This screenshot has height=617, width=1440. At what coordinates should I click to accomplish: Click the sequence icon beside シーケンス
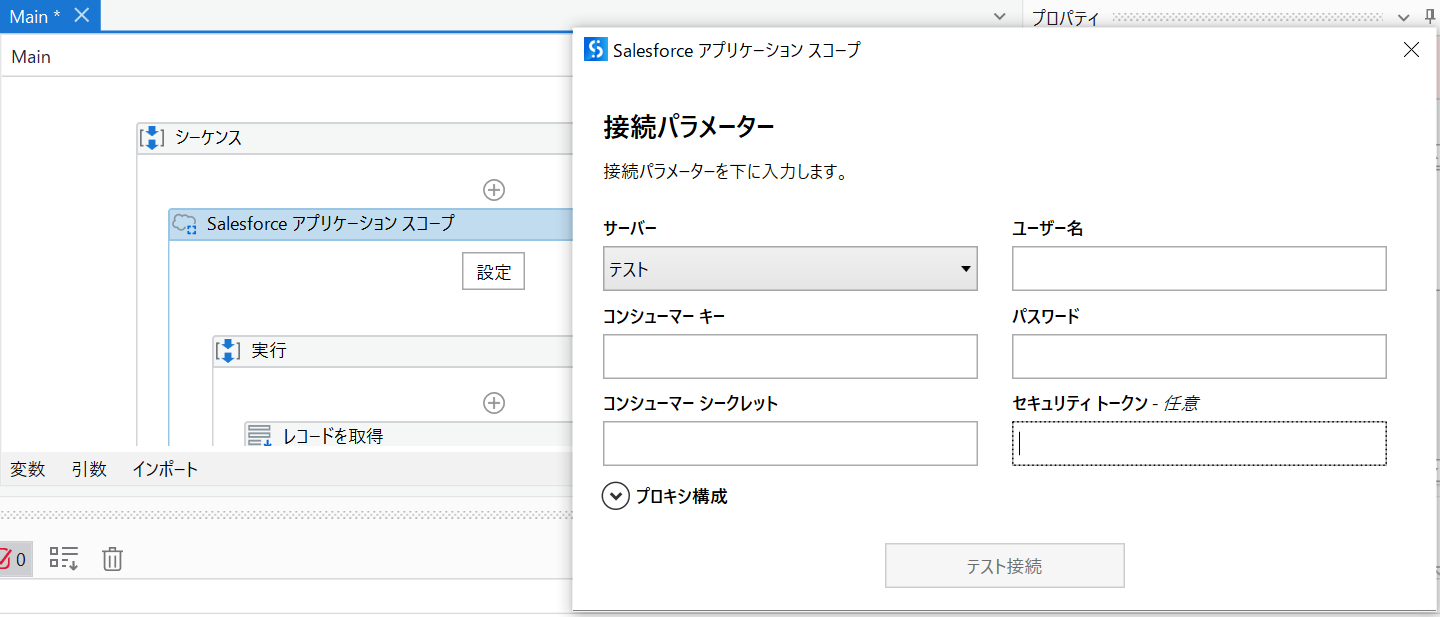click(152, 138)
